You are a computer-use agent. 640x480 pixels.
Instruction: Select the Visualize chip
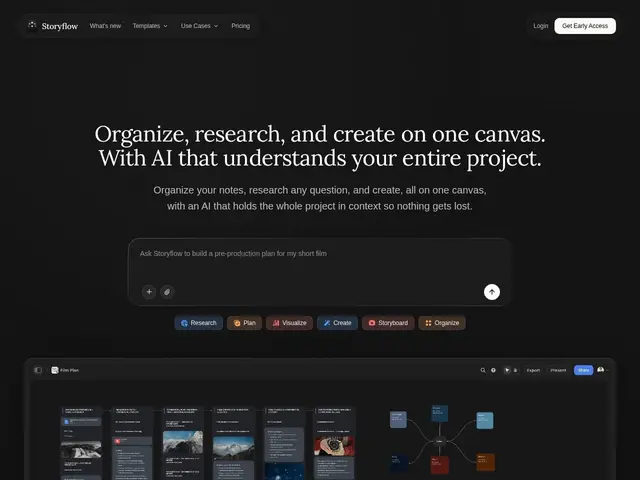pos(289,323)
